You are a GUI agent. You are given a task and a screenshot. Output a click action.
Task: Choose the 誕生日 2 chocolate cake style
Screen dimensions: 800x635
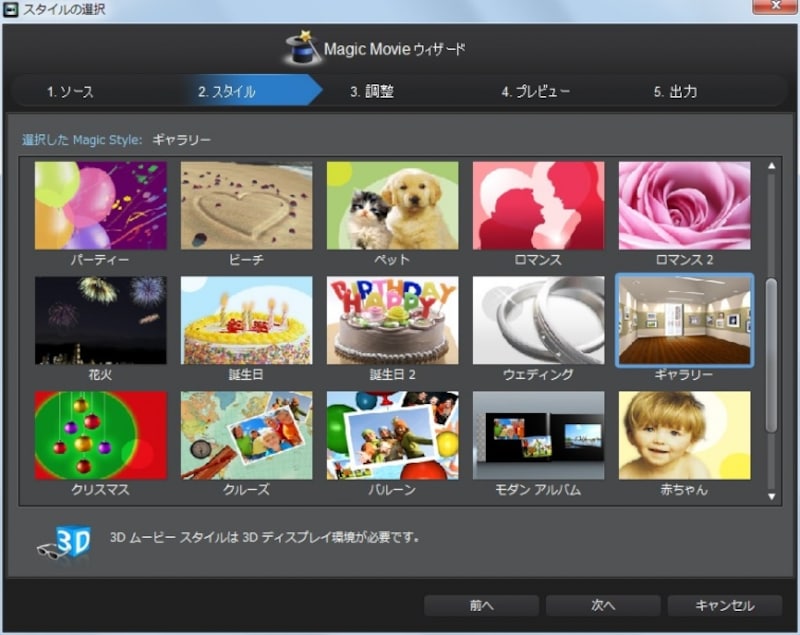pyautogui.click(x=392, y=320)
